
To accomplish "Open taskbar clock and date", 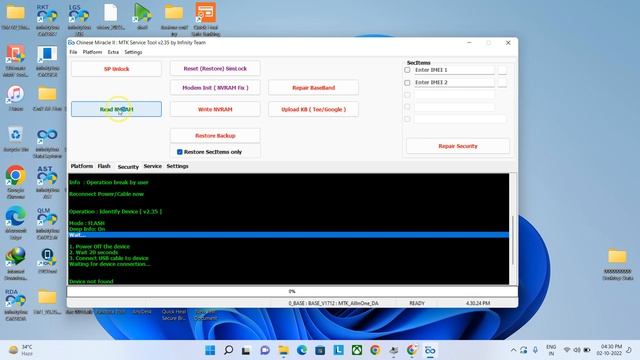I will (609, 350).
